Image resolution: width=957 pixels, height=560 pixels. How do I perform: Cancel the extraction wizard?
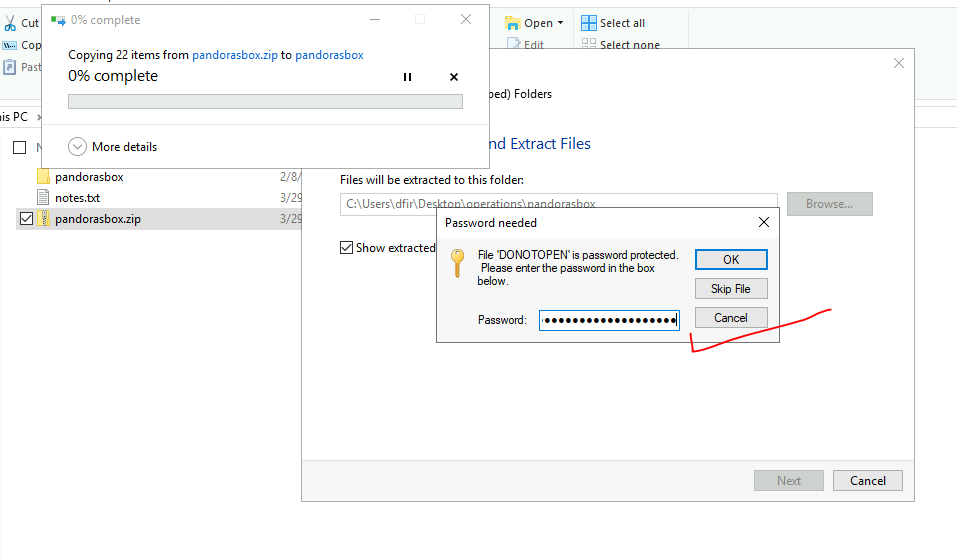867,480
